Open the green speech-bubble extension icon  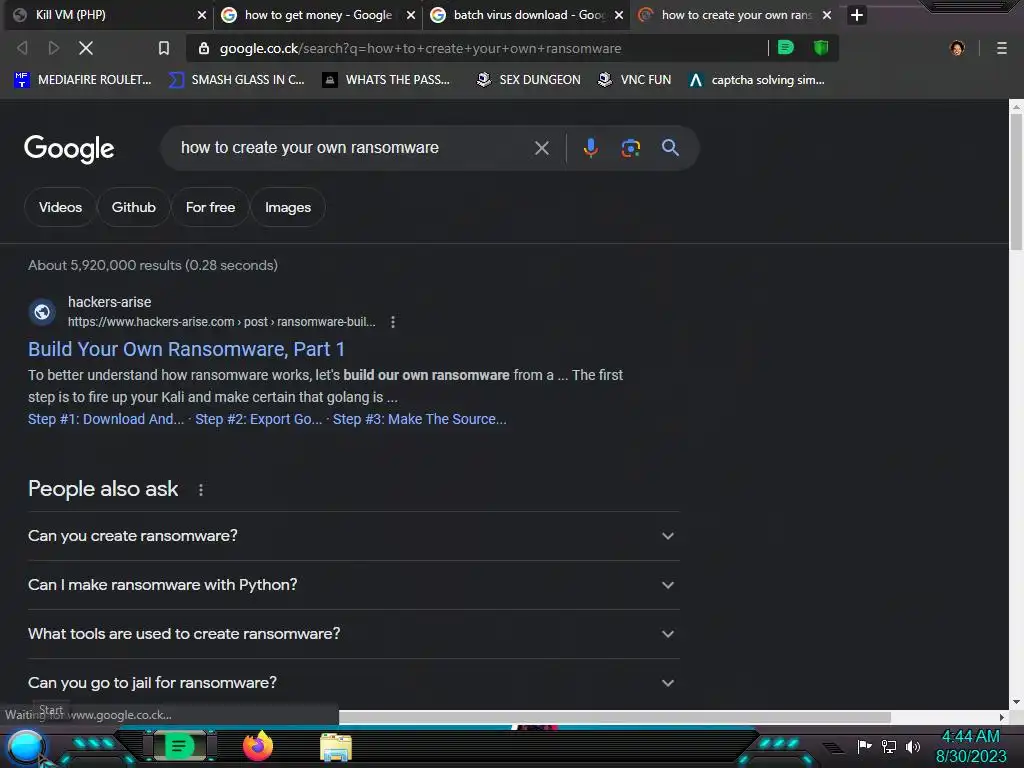(786, 48)
